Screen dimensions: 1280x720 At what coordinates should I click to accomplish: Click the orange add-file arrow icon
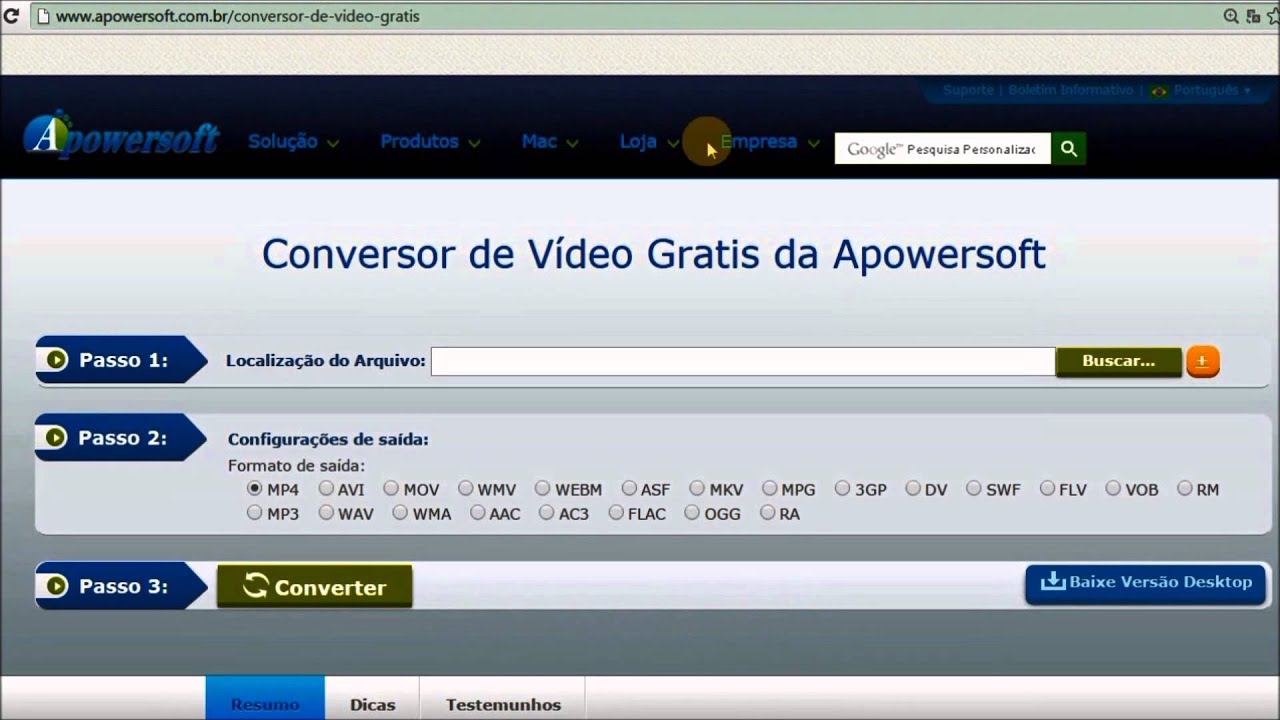click(1203, 361)
